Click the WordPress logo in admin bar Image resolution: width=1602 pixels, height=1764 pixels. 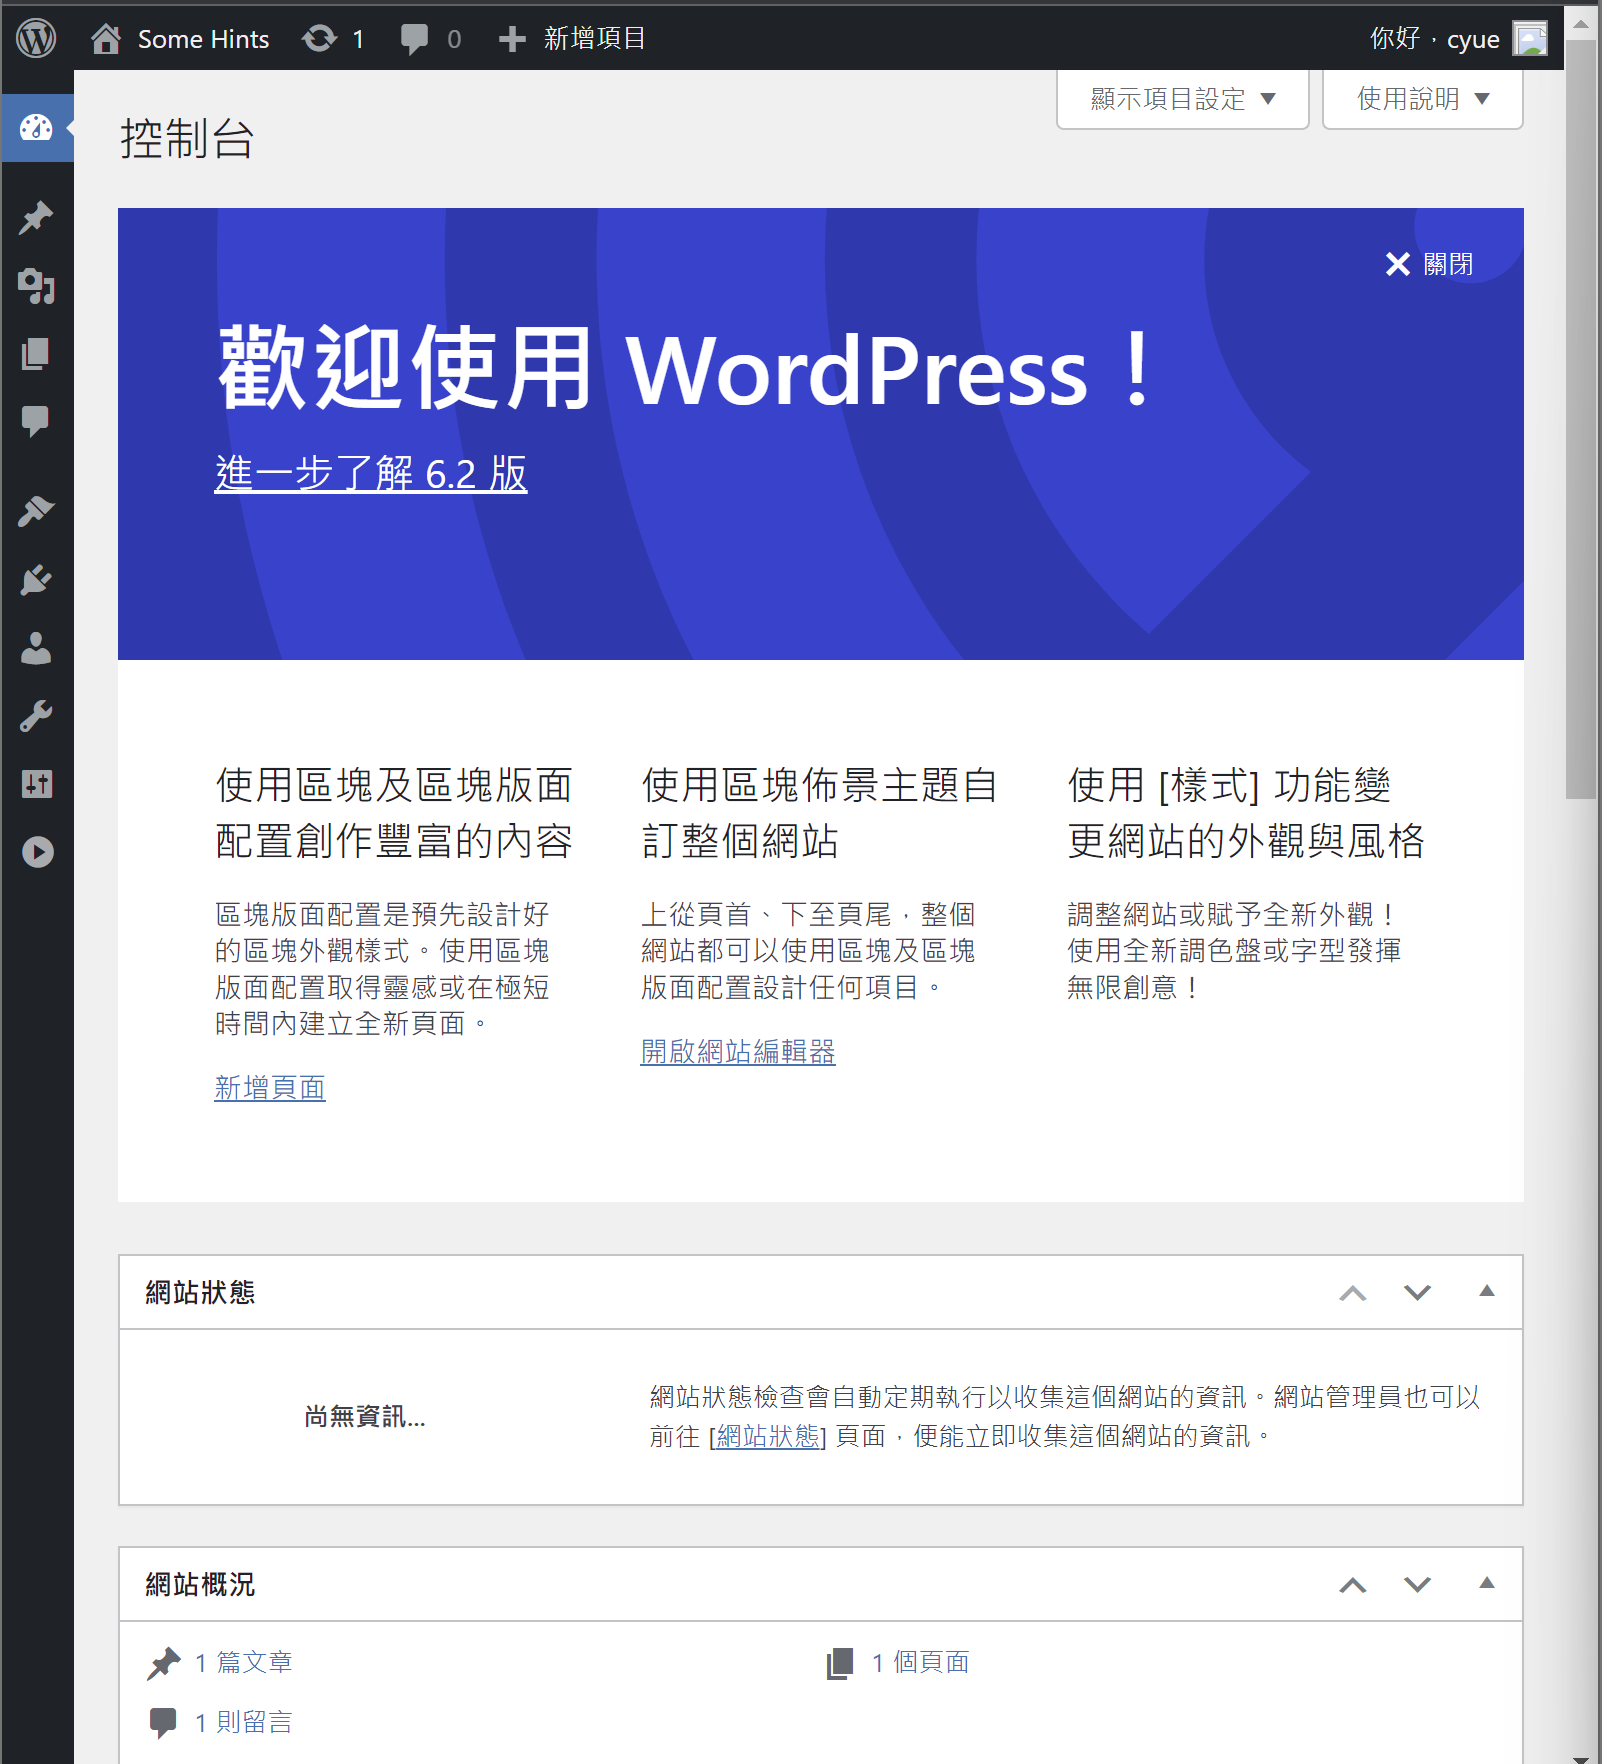click(x=36, y=39)
